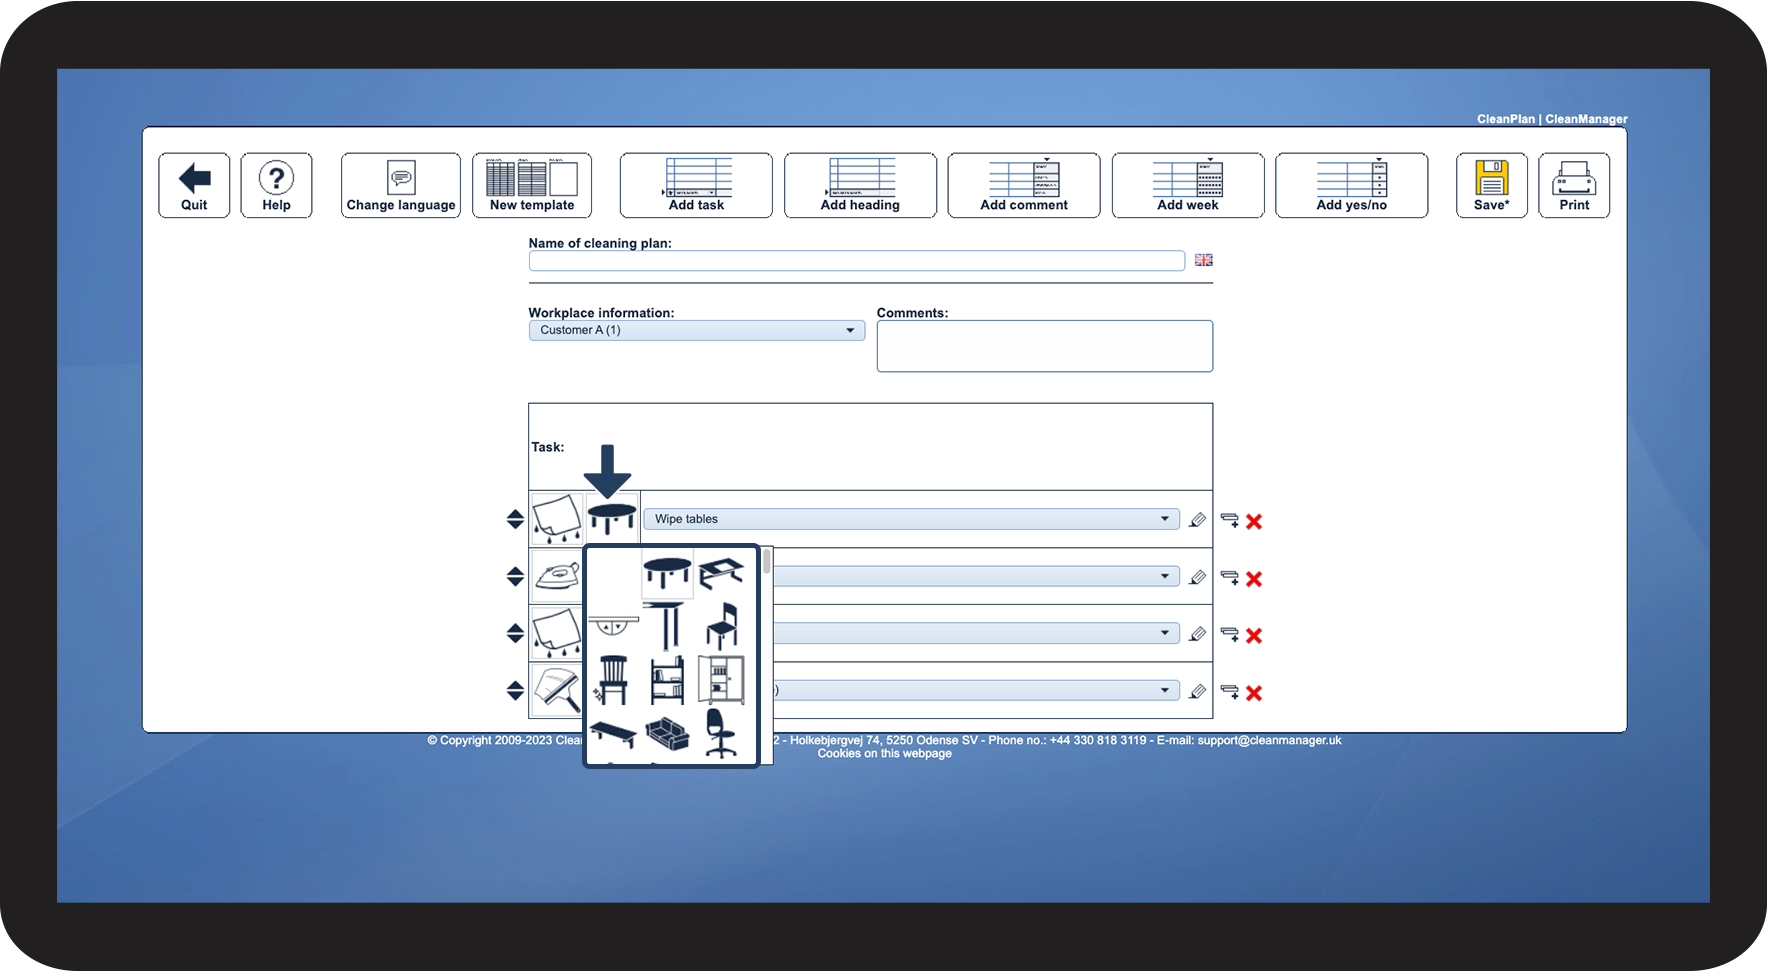Choose the open cabinet icon in the picker
Image resolution: width=1767 pixels, height=971 pixels.
[x=721, y=680]
